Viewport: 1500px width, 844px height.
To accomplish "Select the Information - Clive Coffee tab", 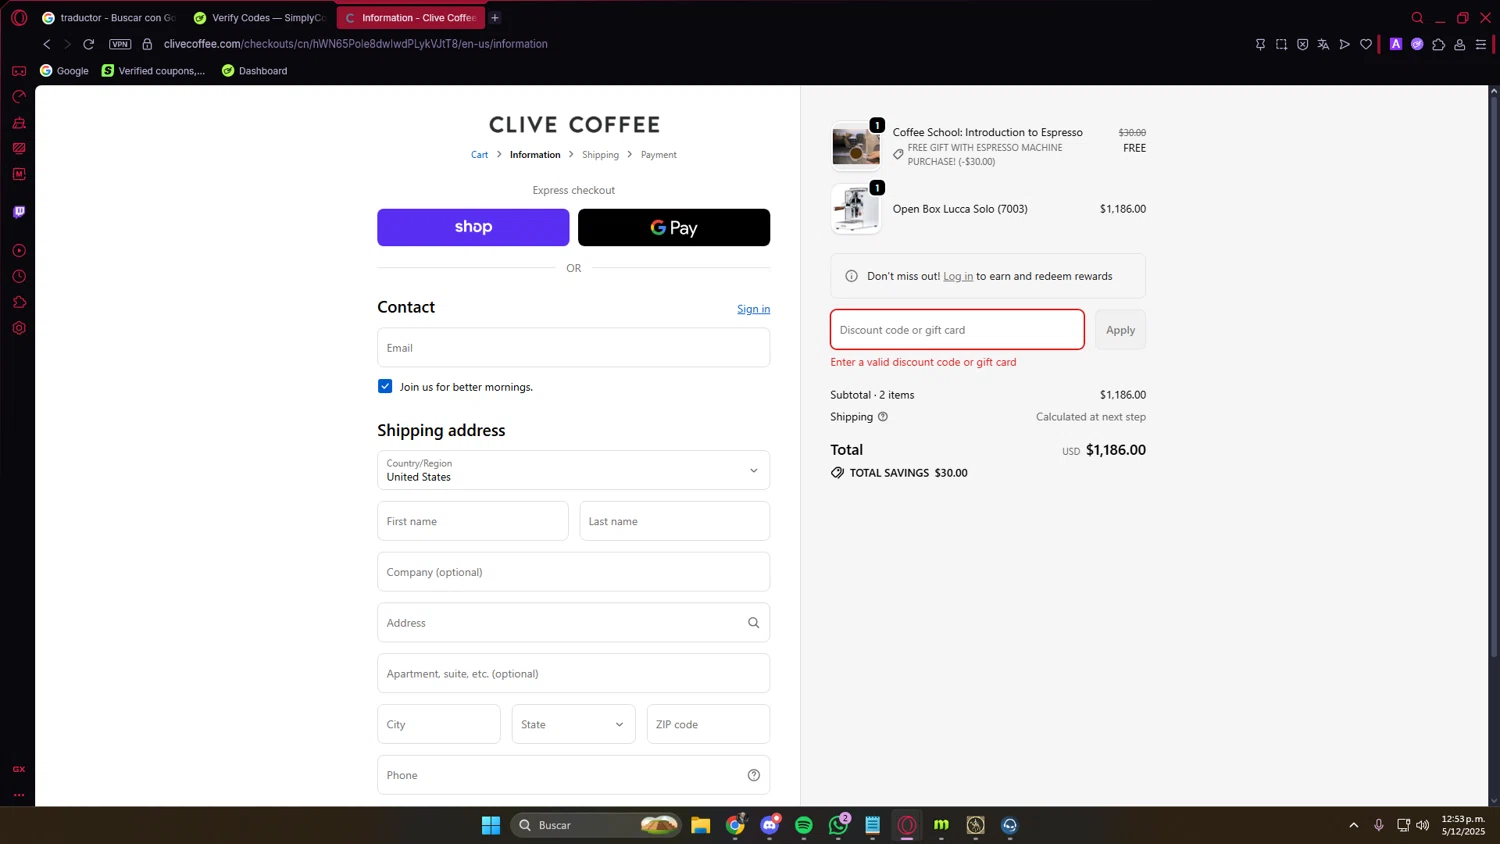I will click(411, 18).
